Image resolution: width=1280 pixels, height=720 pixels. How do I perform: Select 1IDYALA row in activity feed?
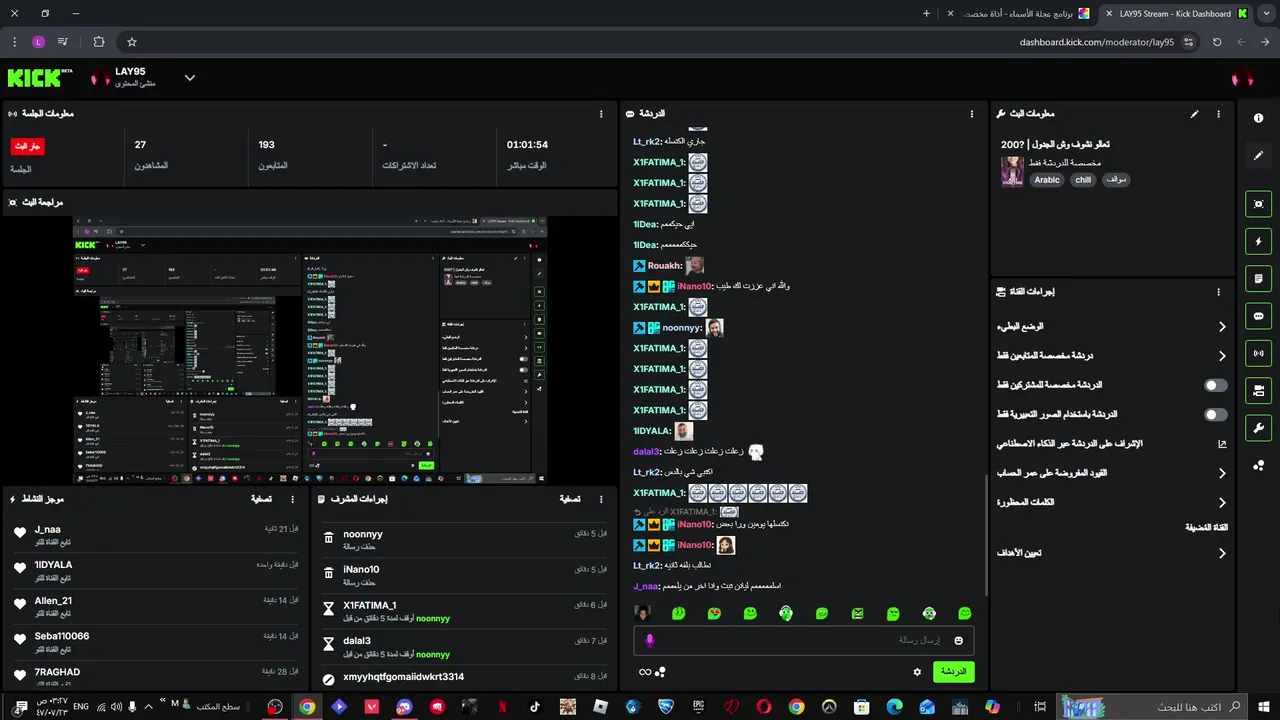point(154,571)
